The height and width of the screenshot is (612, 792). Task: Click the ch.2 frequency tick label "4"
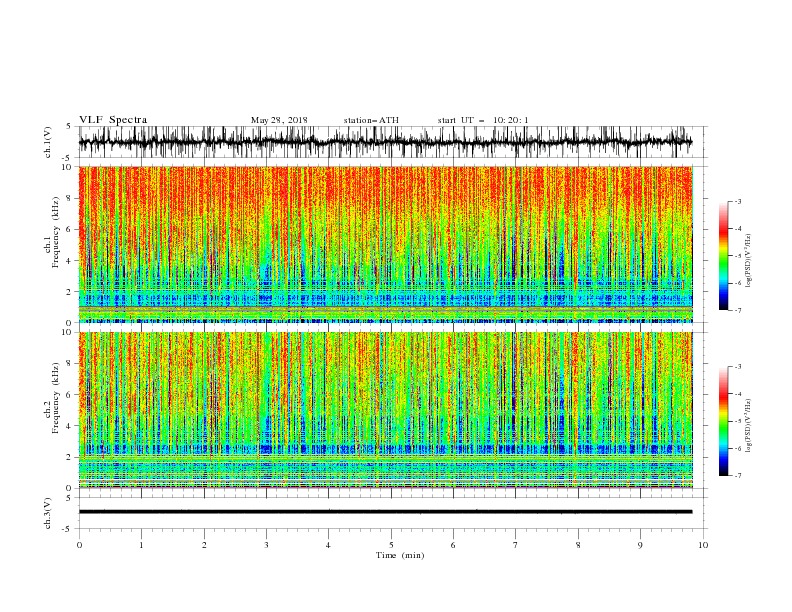pos(70,426)
